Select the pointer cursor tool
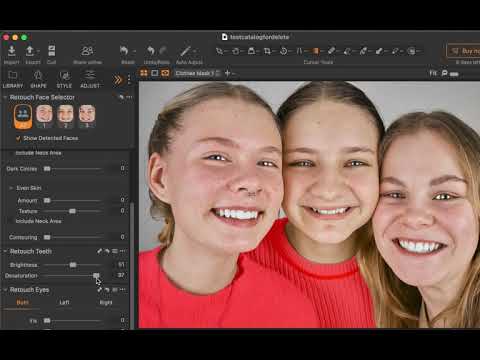 (219, 51)
